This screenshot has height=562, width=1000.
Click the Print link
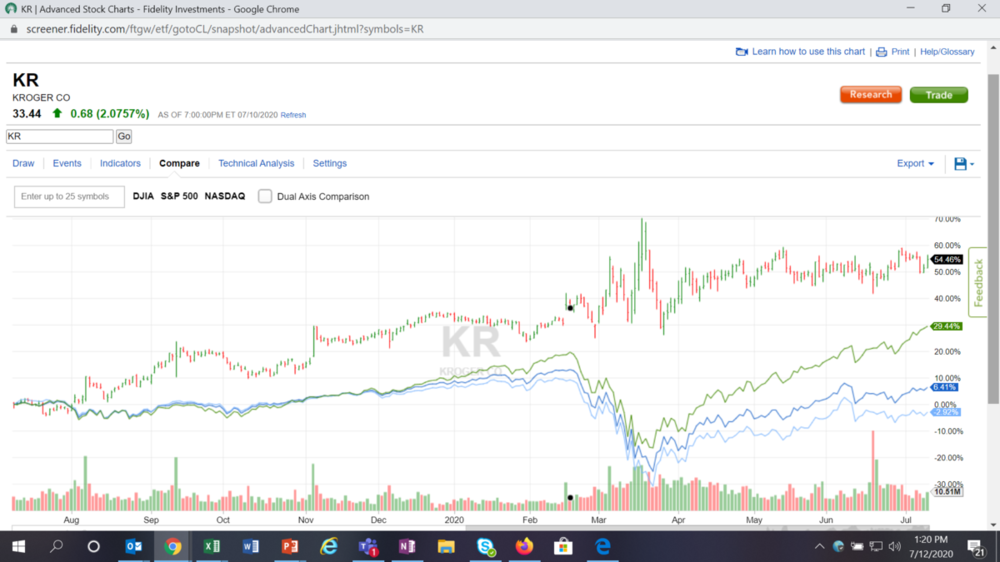tap(900, 52)
